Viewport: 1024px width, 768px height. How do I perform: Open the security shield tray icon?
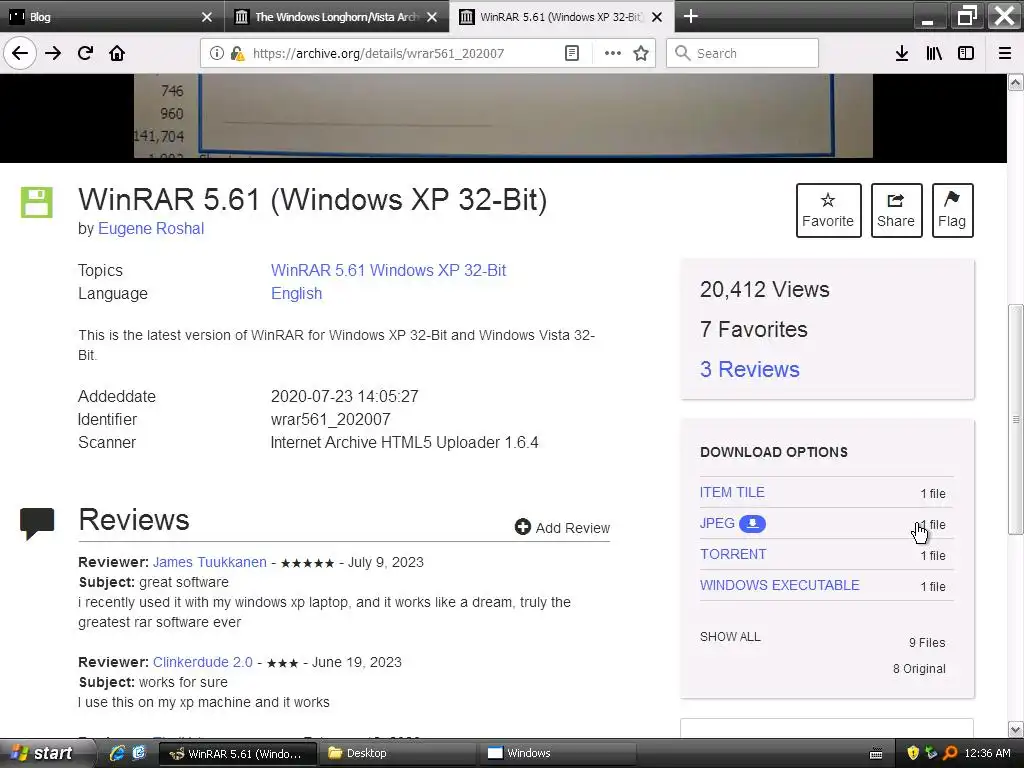[x=913, y=753]
